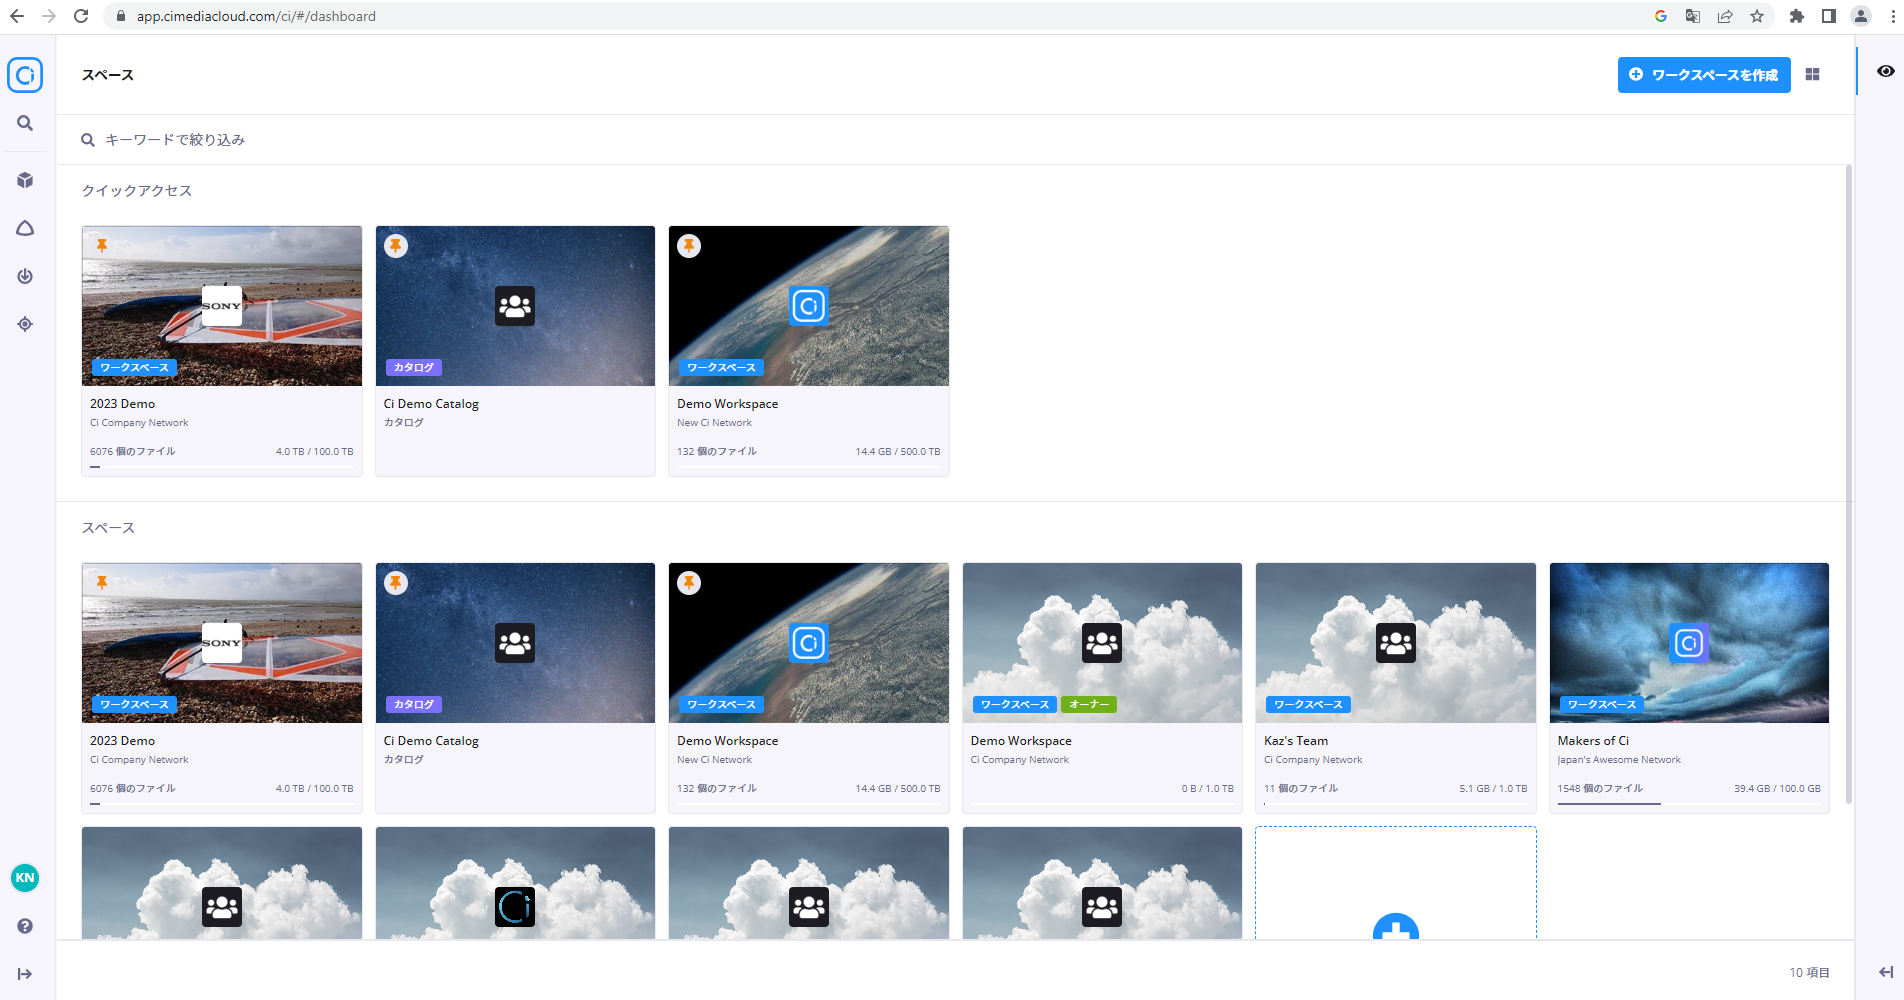1904x1000 pixels.
Task: Click the group icon on Spaces Ci Demo Catalog
Action: pos(515,643)
